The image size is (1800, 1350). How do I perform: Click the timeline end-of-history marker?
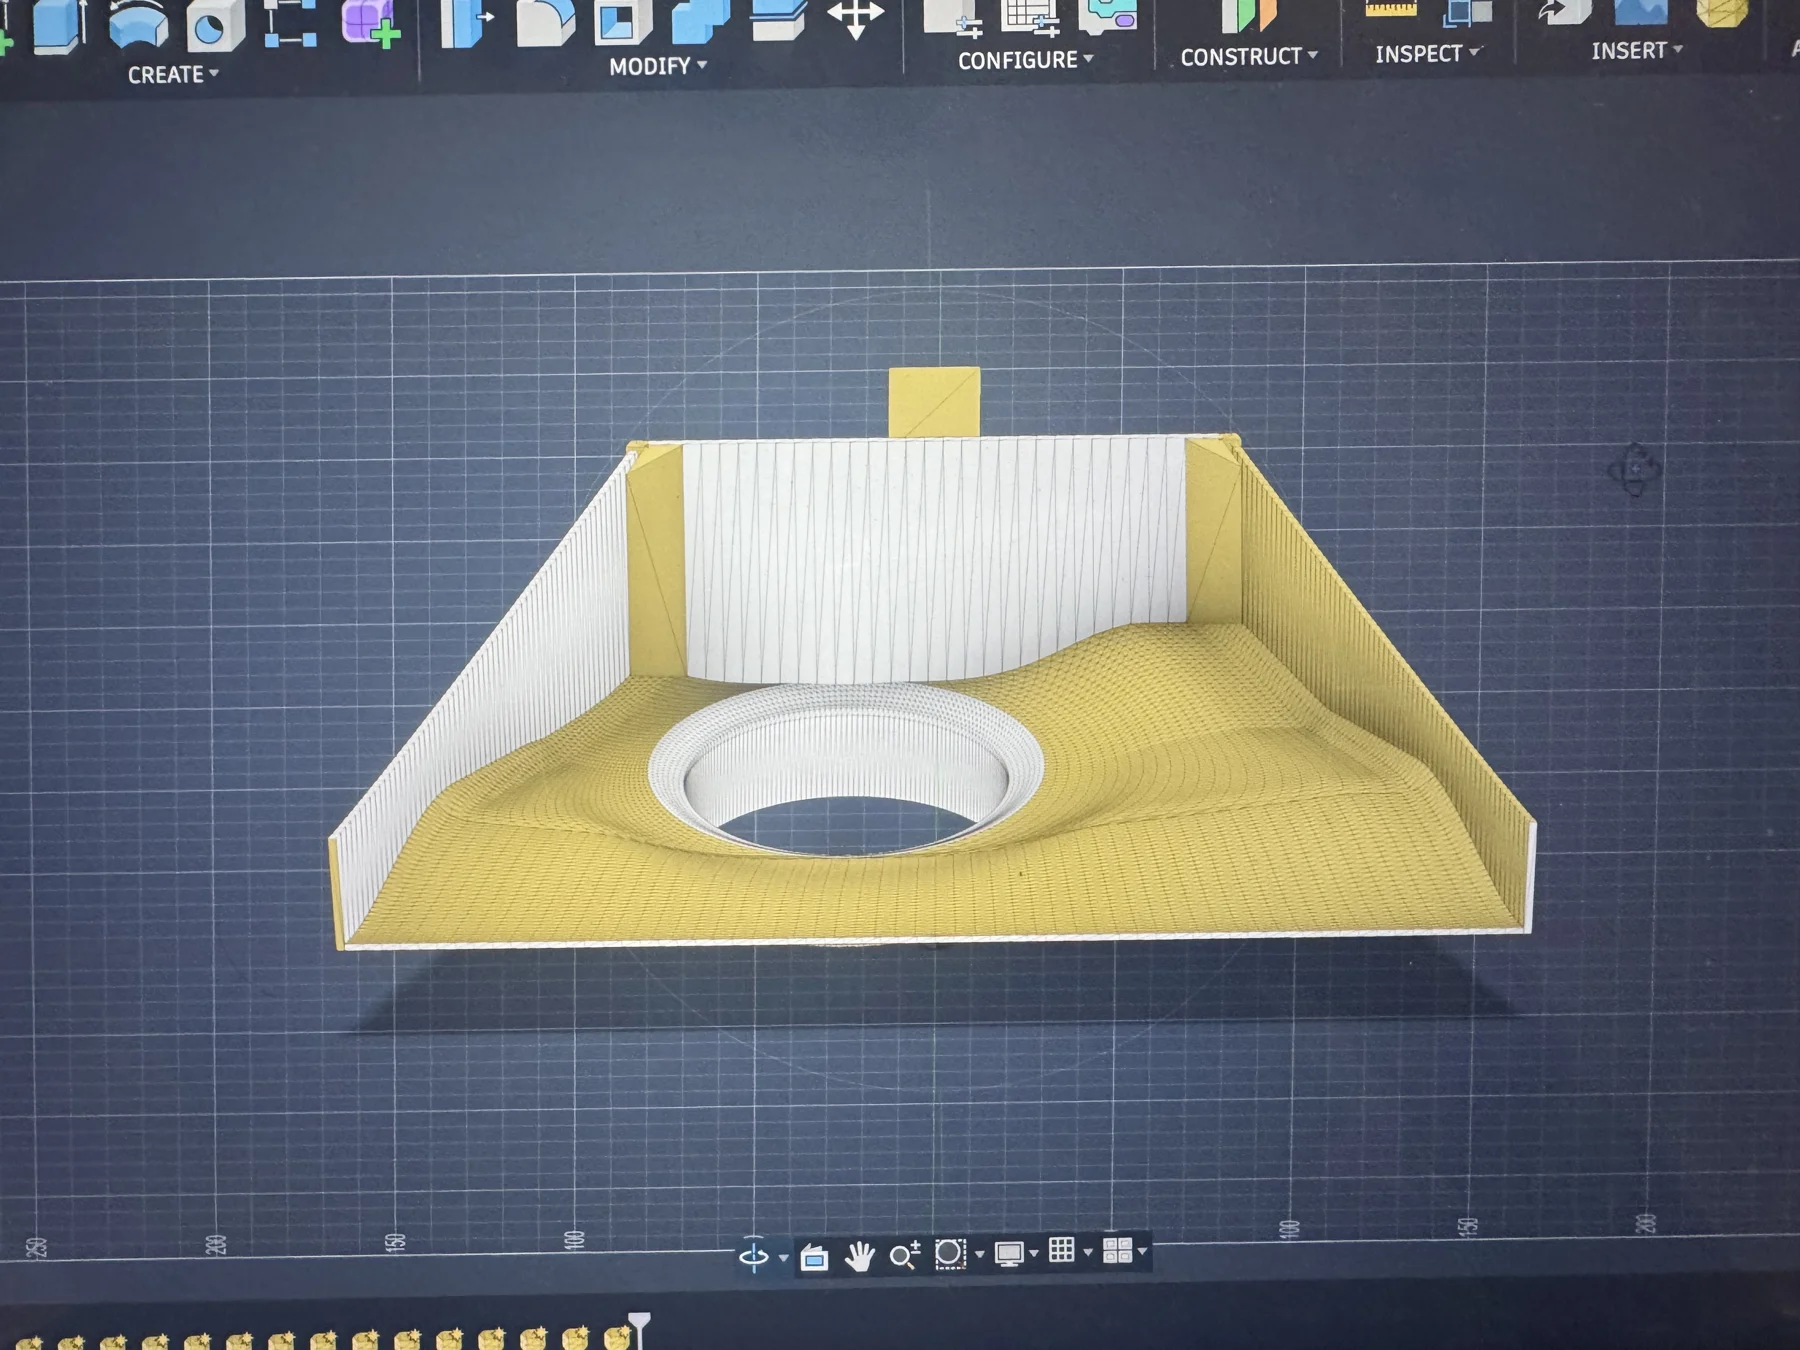tap(639, 1329)
